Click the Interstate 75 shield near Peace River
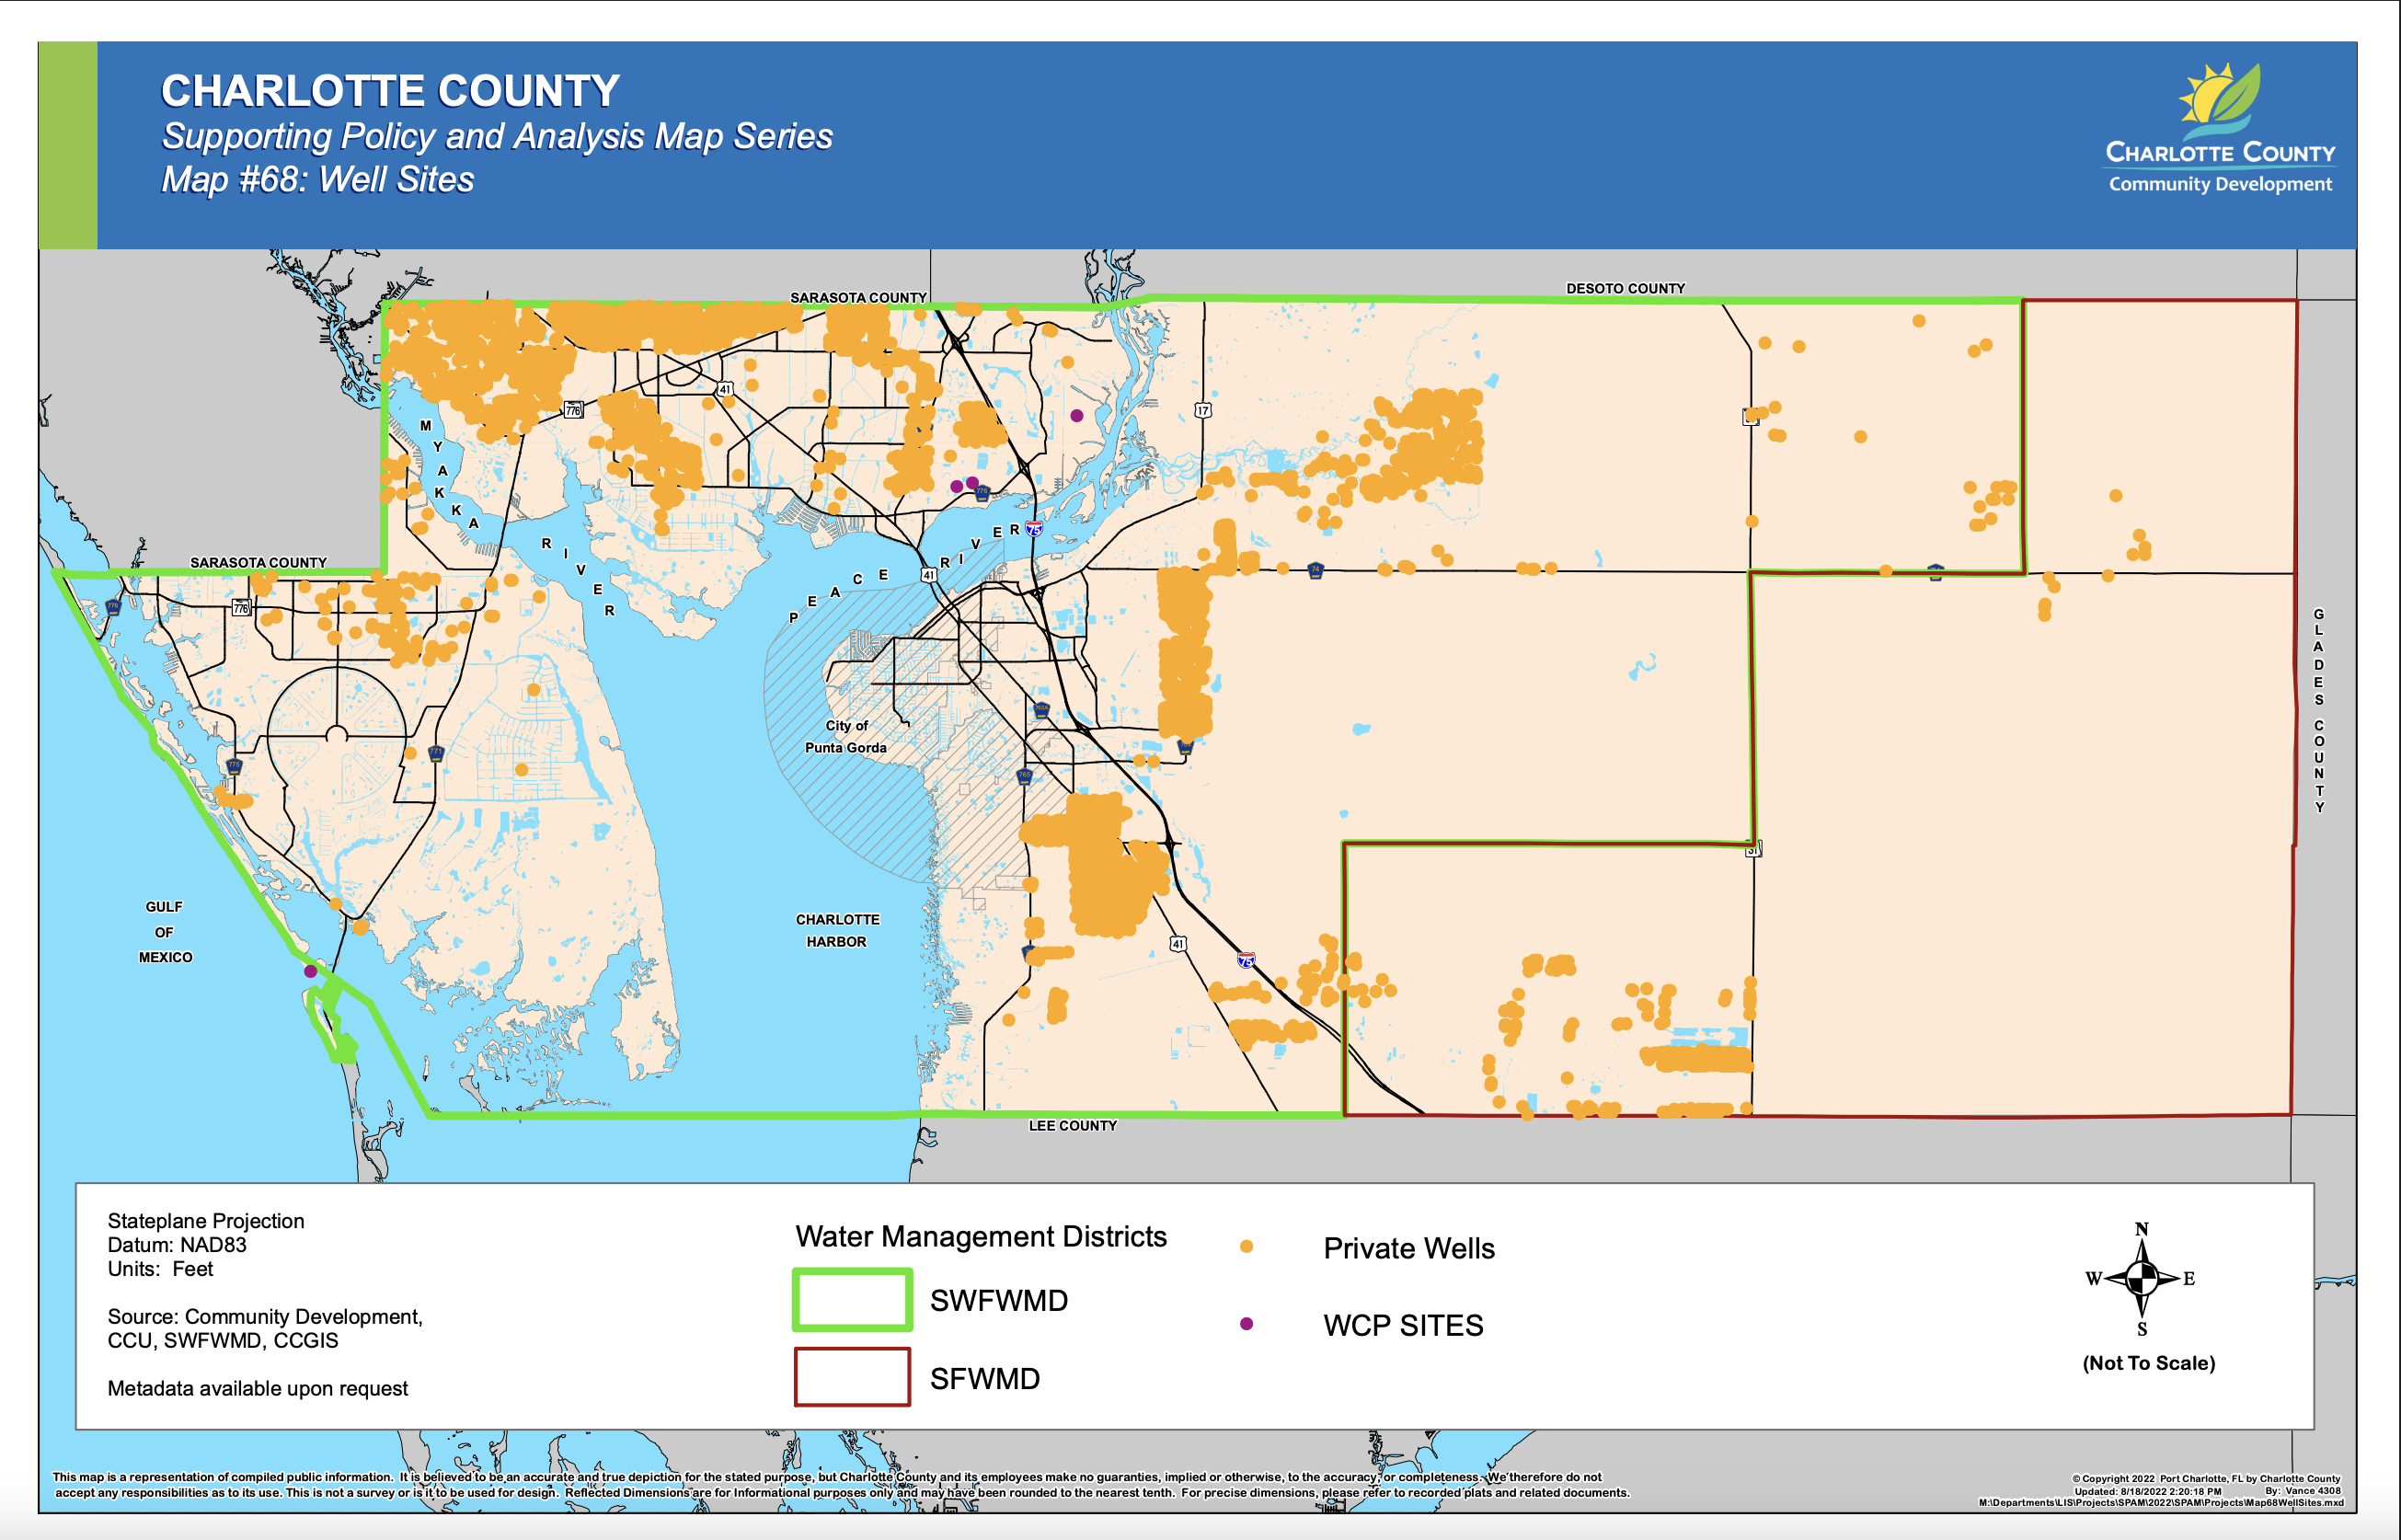Image resolution: width=2401 pixels, height=1540 pixels. pos(1034,529)
